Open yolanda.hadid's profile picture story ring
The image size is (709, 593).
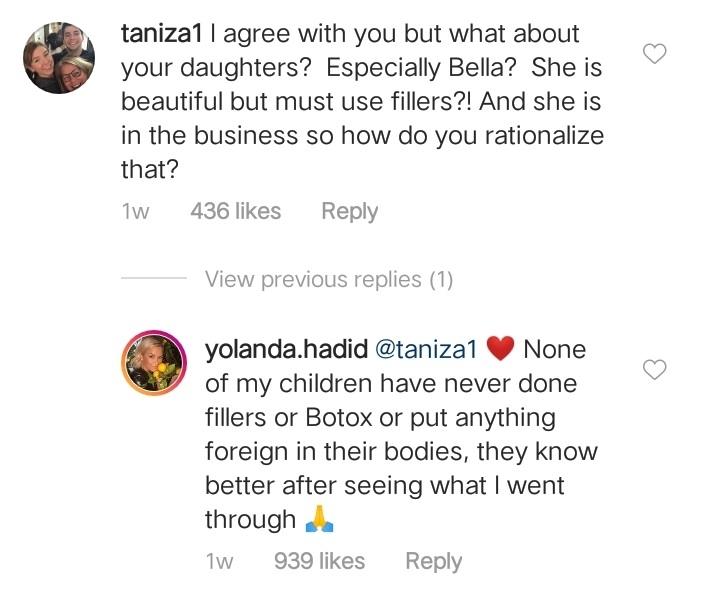[154, 363]
